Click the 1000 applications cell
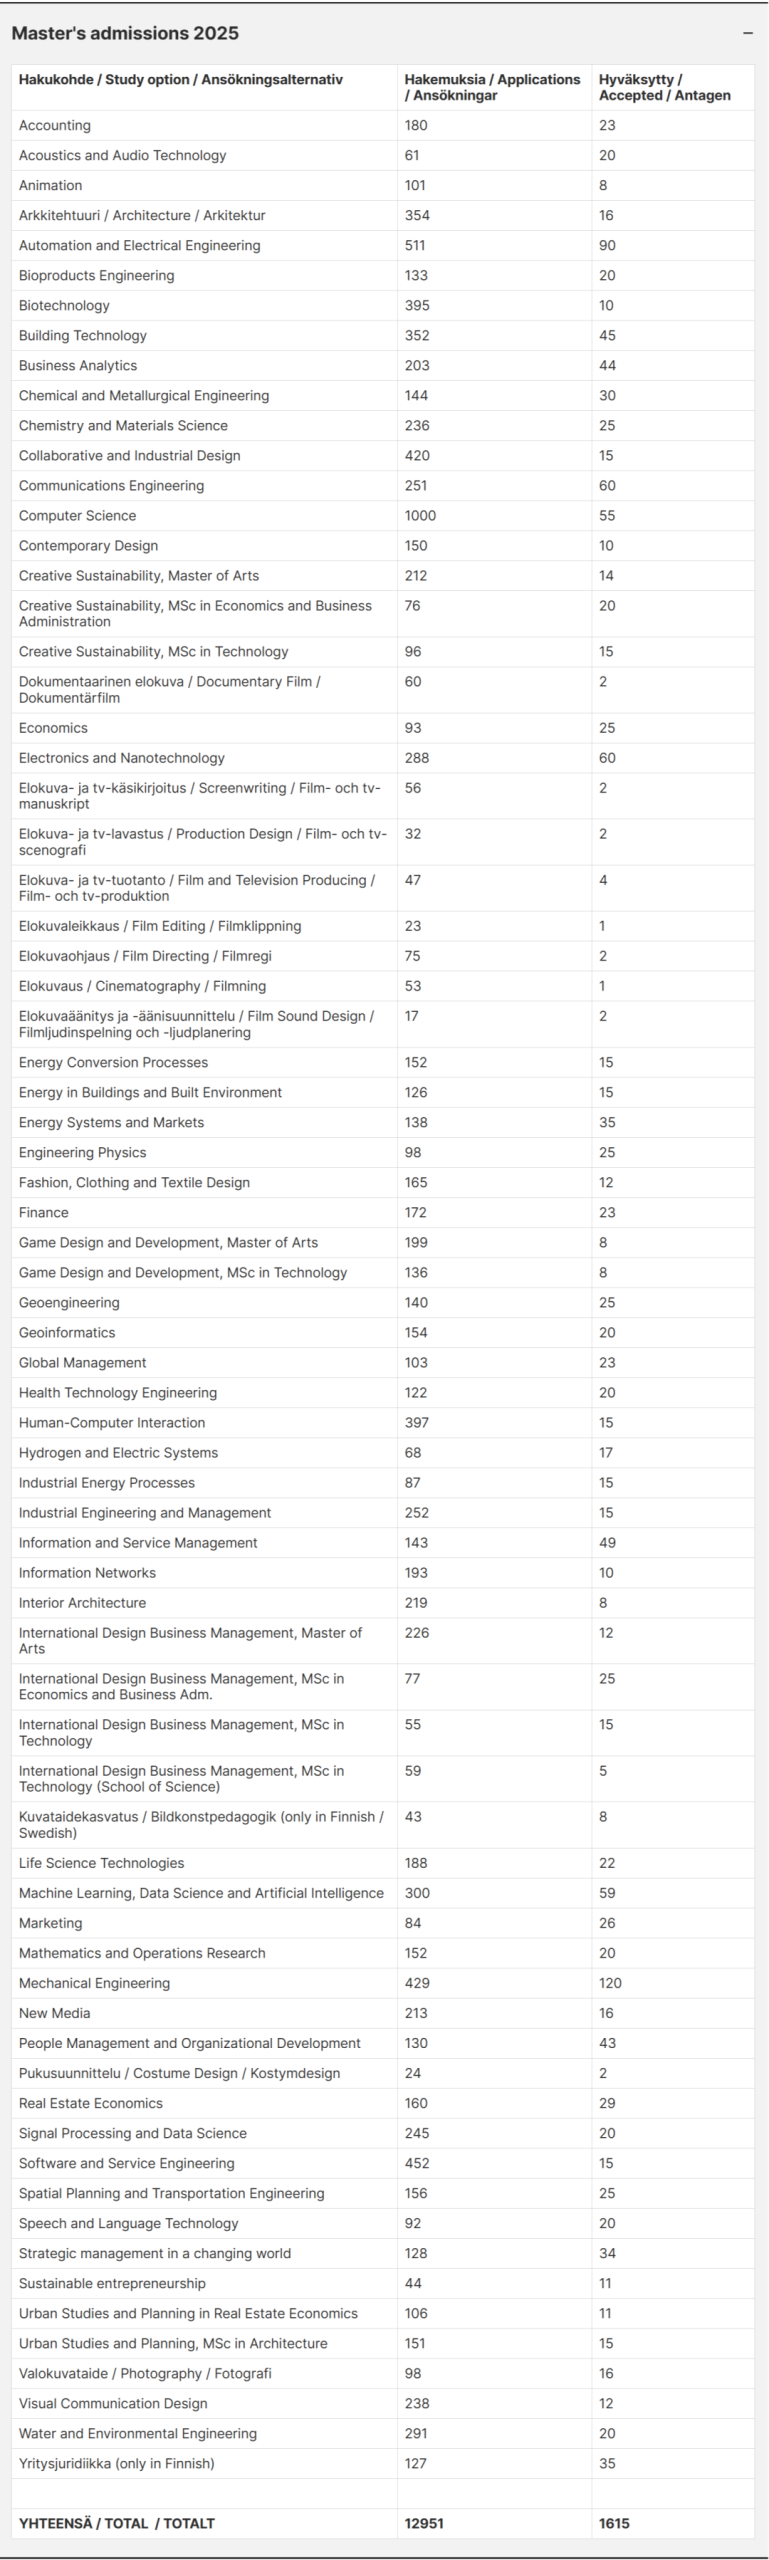Viewport: 769px width, 2560px height. (x=420, y=516)
